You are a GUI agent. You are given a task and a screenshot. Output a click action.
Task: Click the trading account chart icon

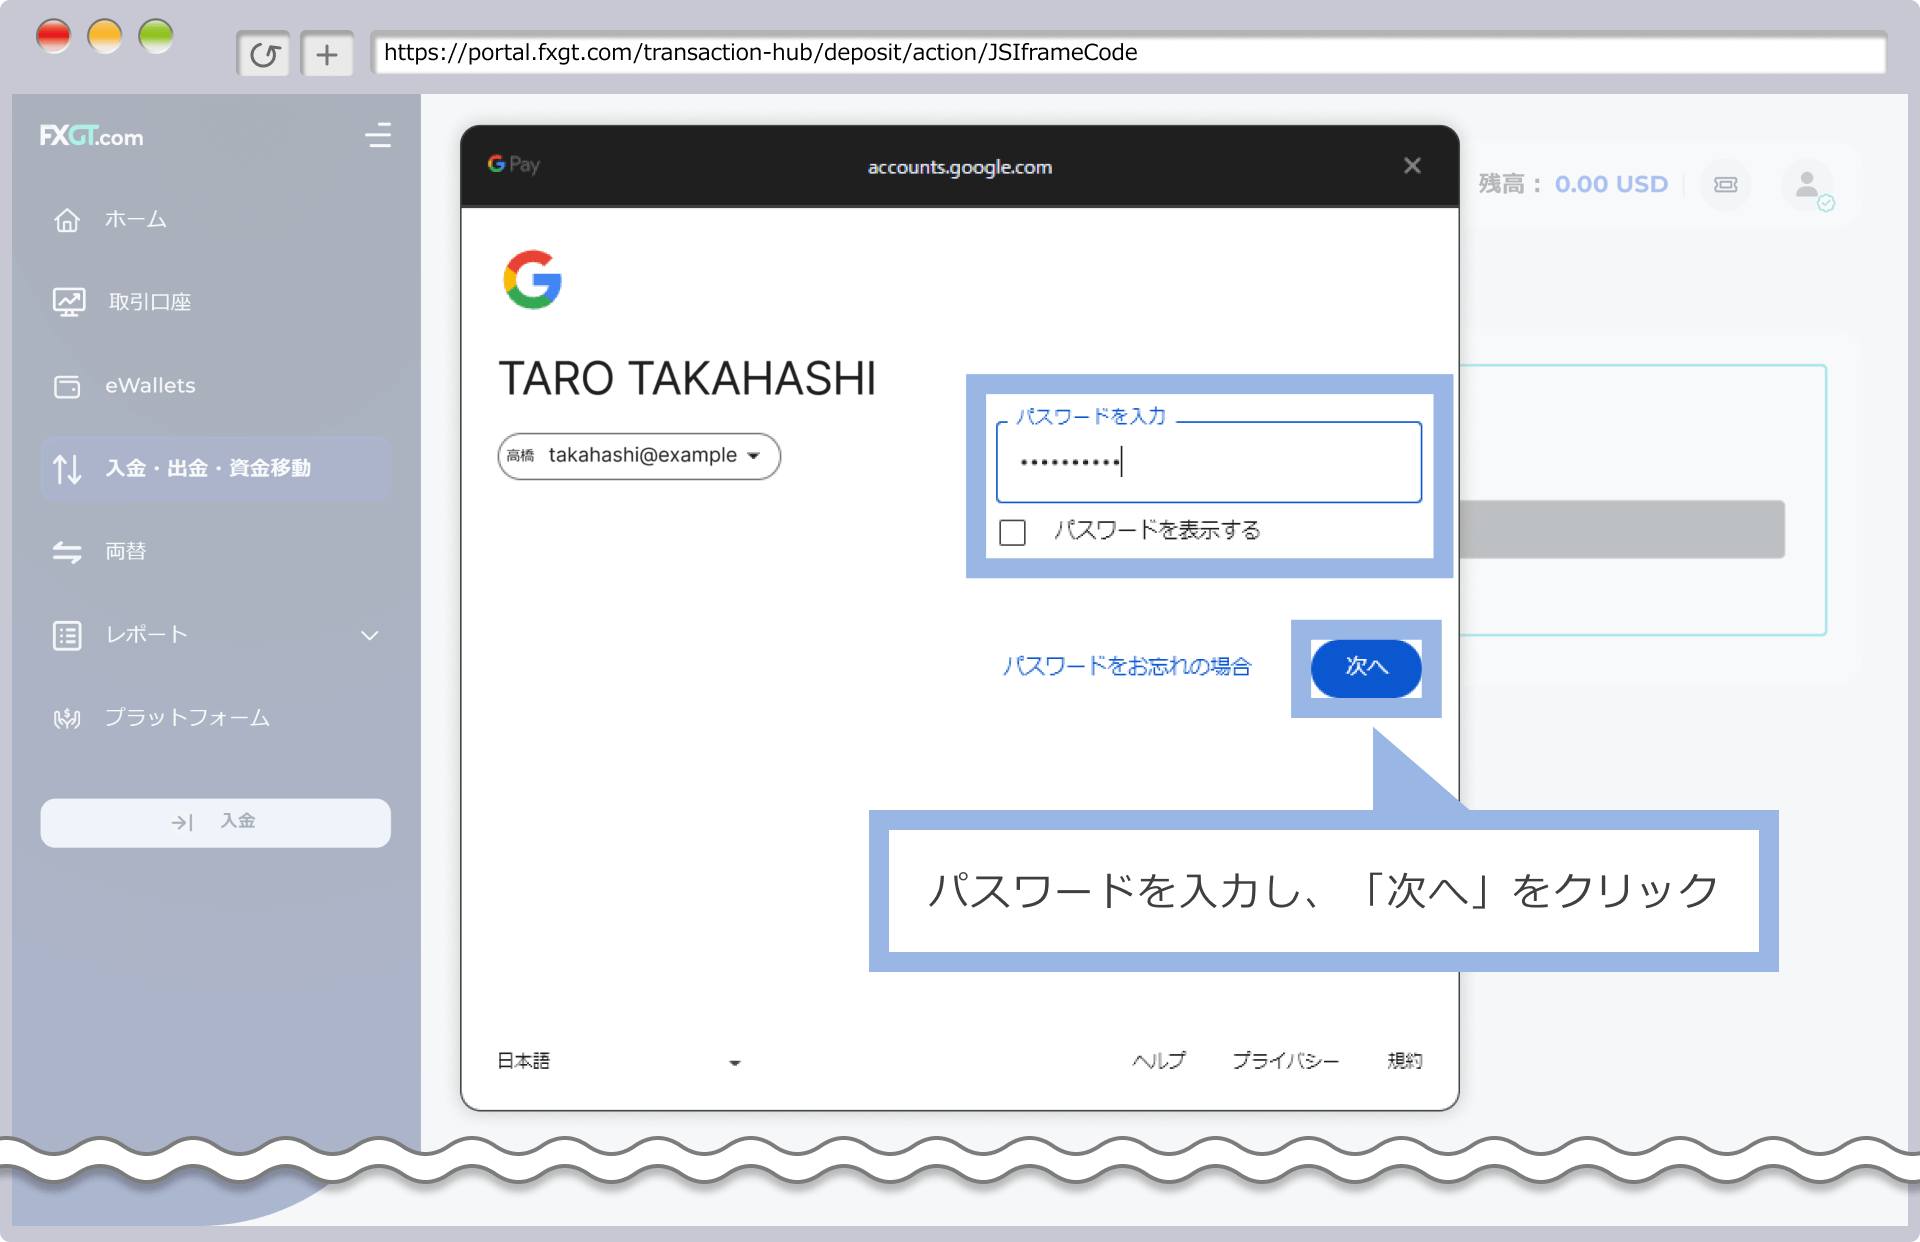(x=69, y=302)
